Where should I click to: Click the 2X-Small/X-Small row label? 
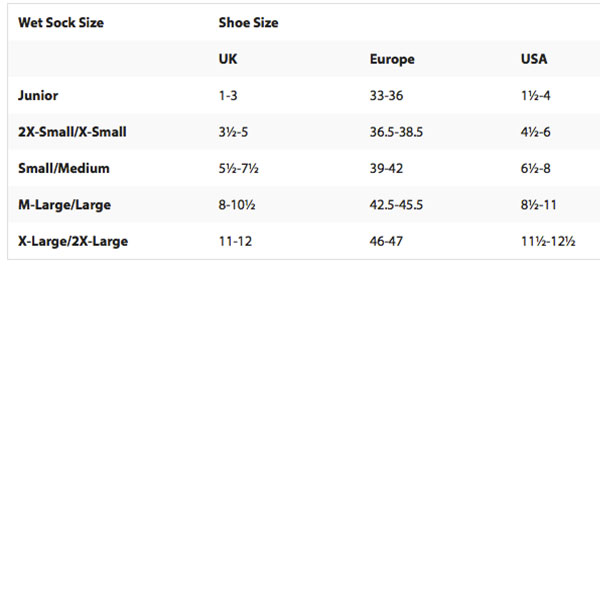click(72, 132)
